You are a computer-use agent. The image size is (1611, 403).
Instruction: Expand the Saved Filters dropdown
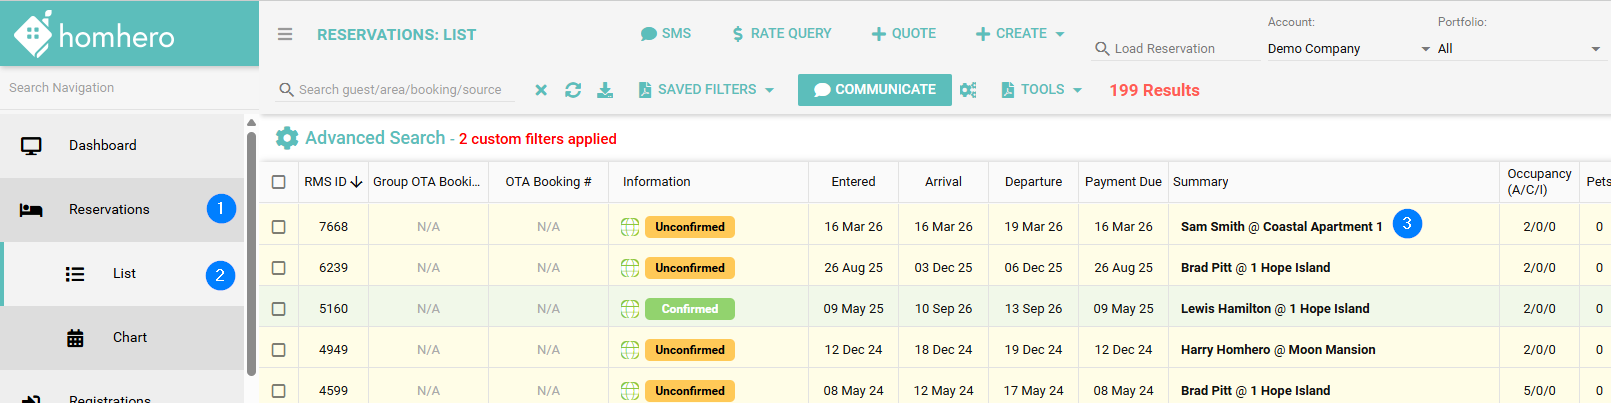pyautogui.click(x=706, y=90)
